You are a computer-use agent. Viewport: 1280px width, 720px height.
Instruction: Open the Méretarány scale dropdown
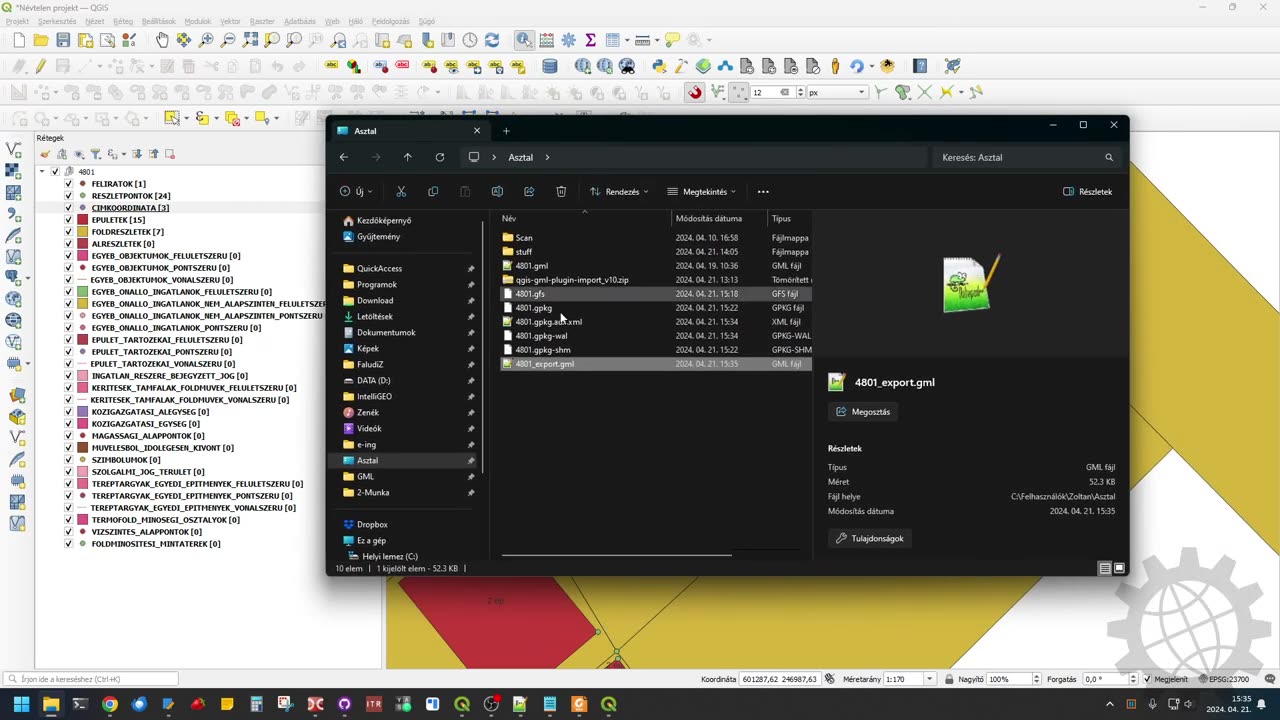tap(930, 679)
